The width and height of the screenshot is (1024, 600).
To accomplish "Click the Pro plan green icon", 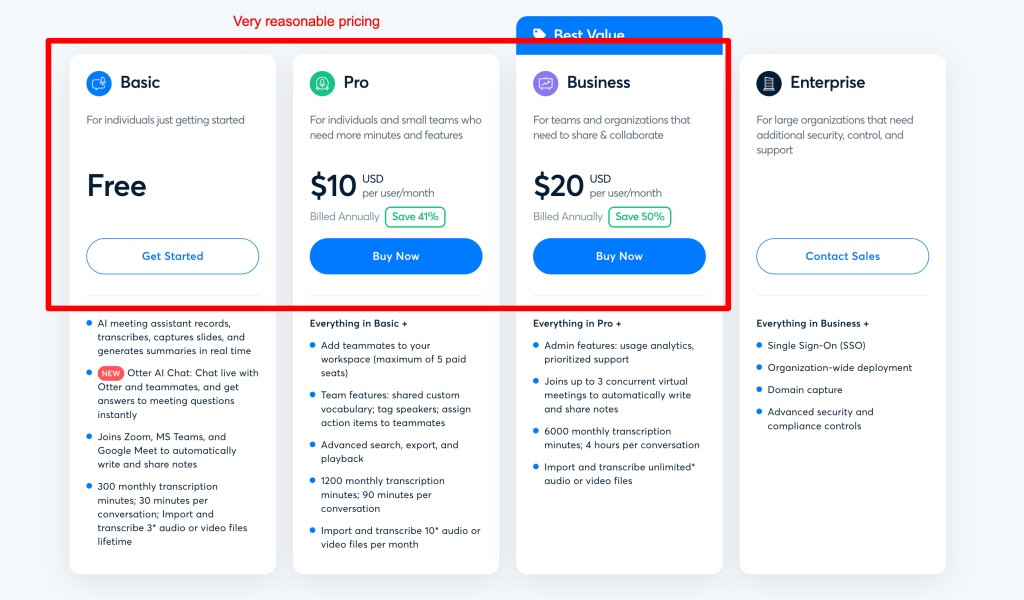I will 322,84.
